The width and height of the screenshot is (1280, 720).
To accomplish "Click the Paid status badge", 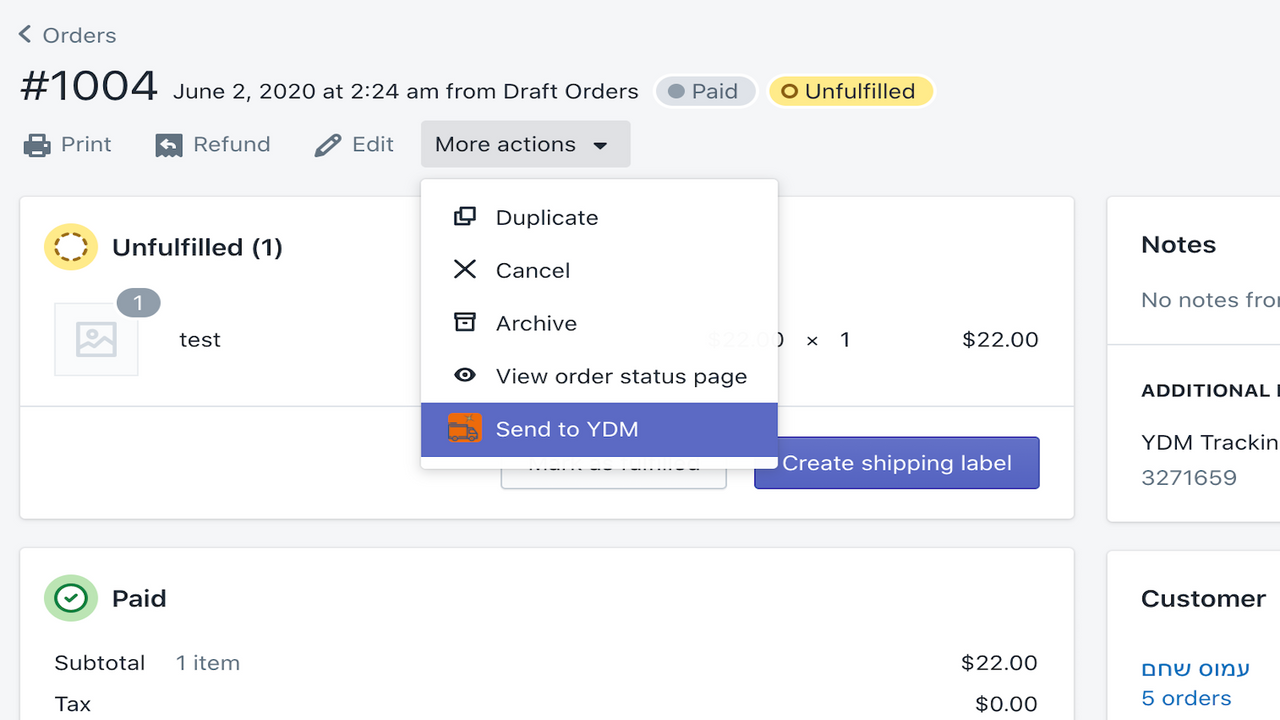I will pyautogui.click(x=704, y=91).
